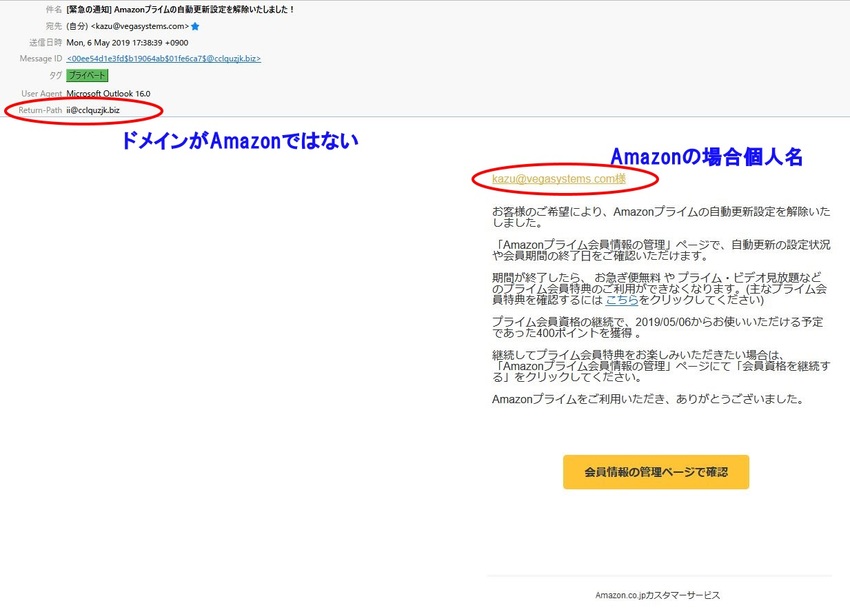Click the 件名 header label
Screen dimensions: 850x612
point(54,10)
